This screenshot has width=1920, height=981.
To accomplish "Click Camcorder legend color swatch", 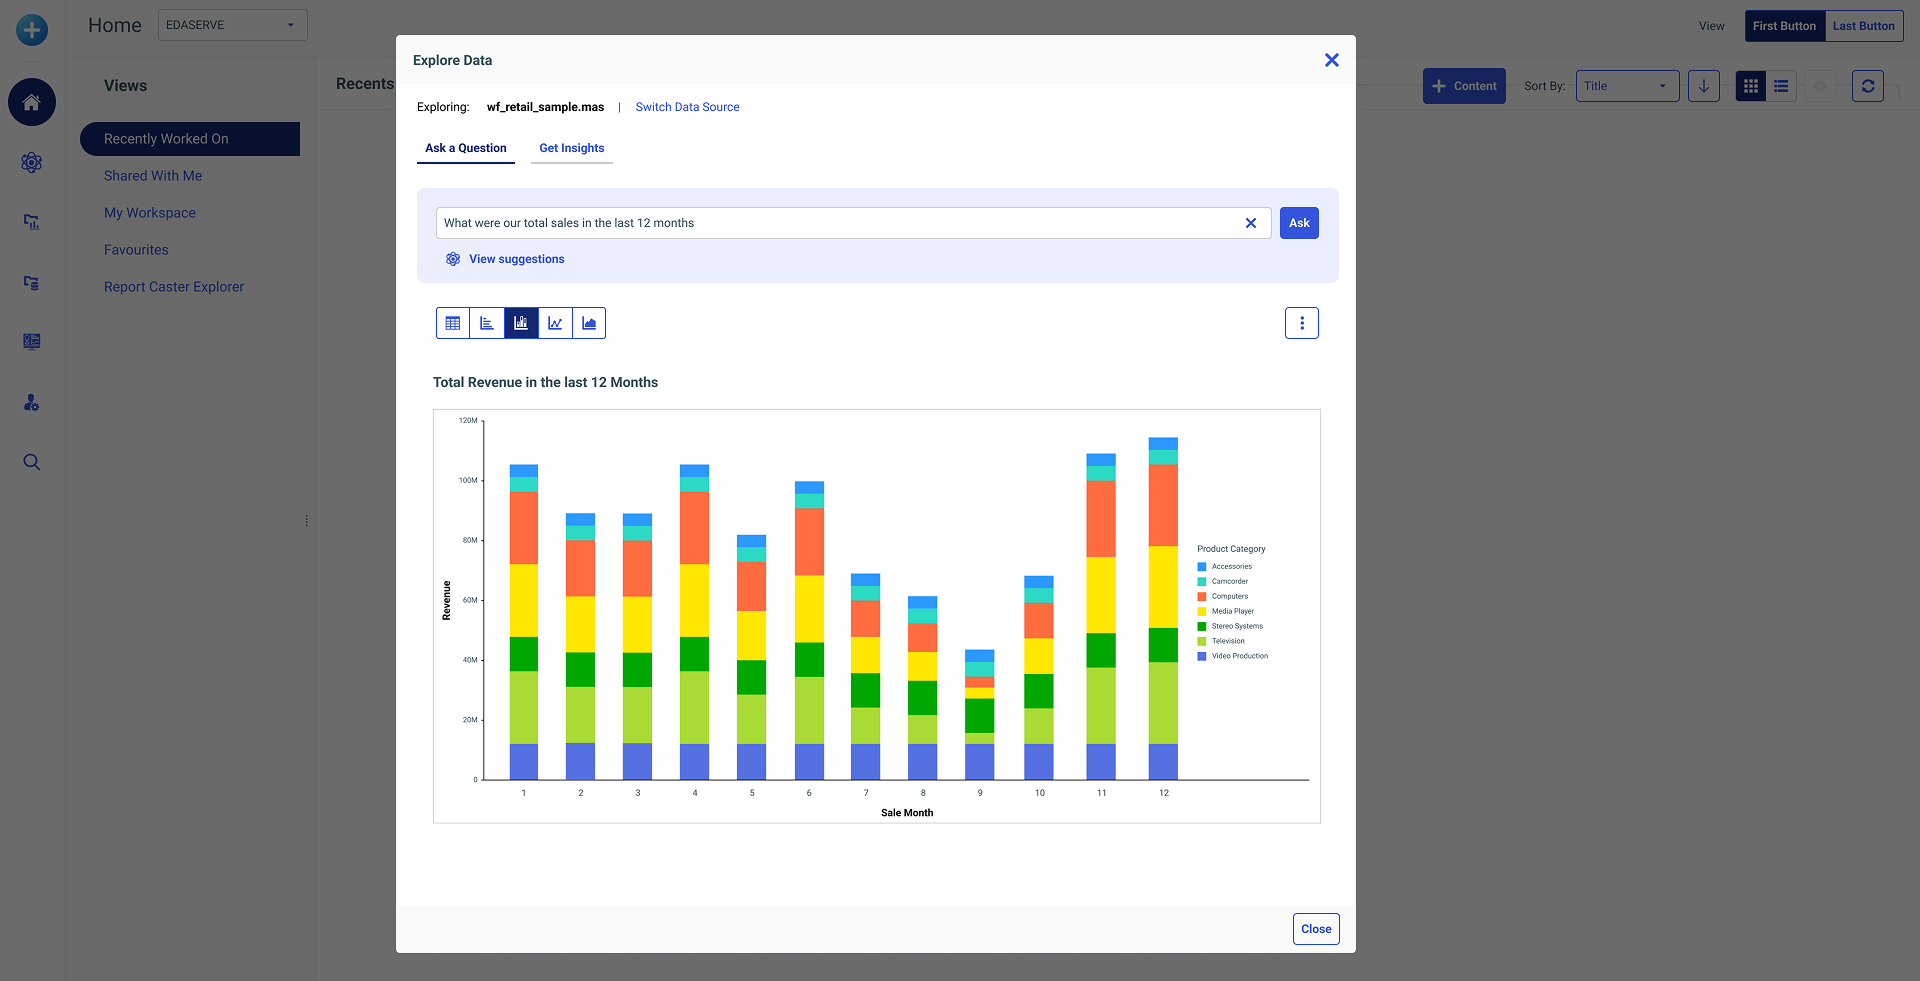I will [1202, 581].
